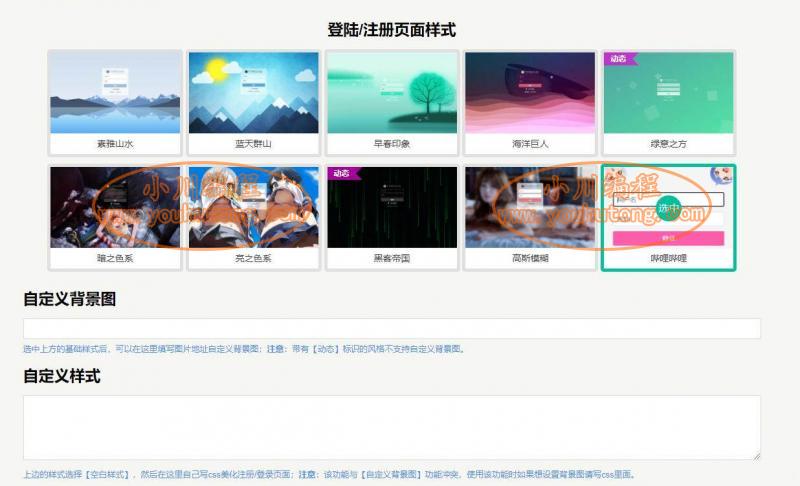Click the 动态 badge on 绿意之方

point(617,59)
